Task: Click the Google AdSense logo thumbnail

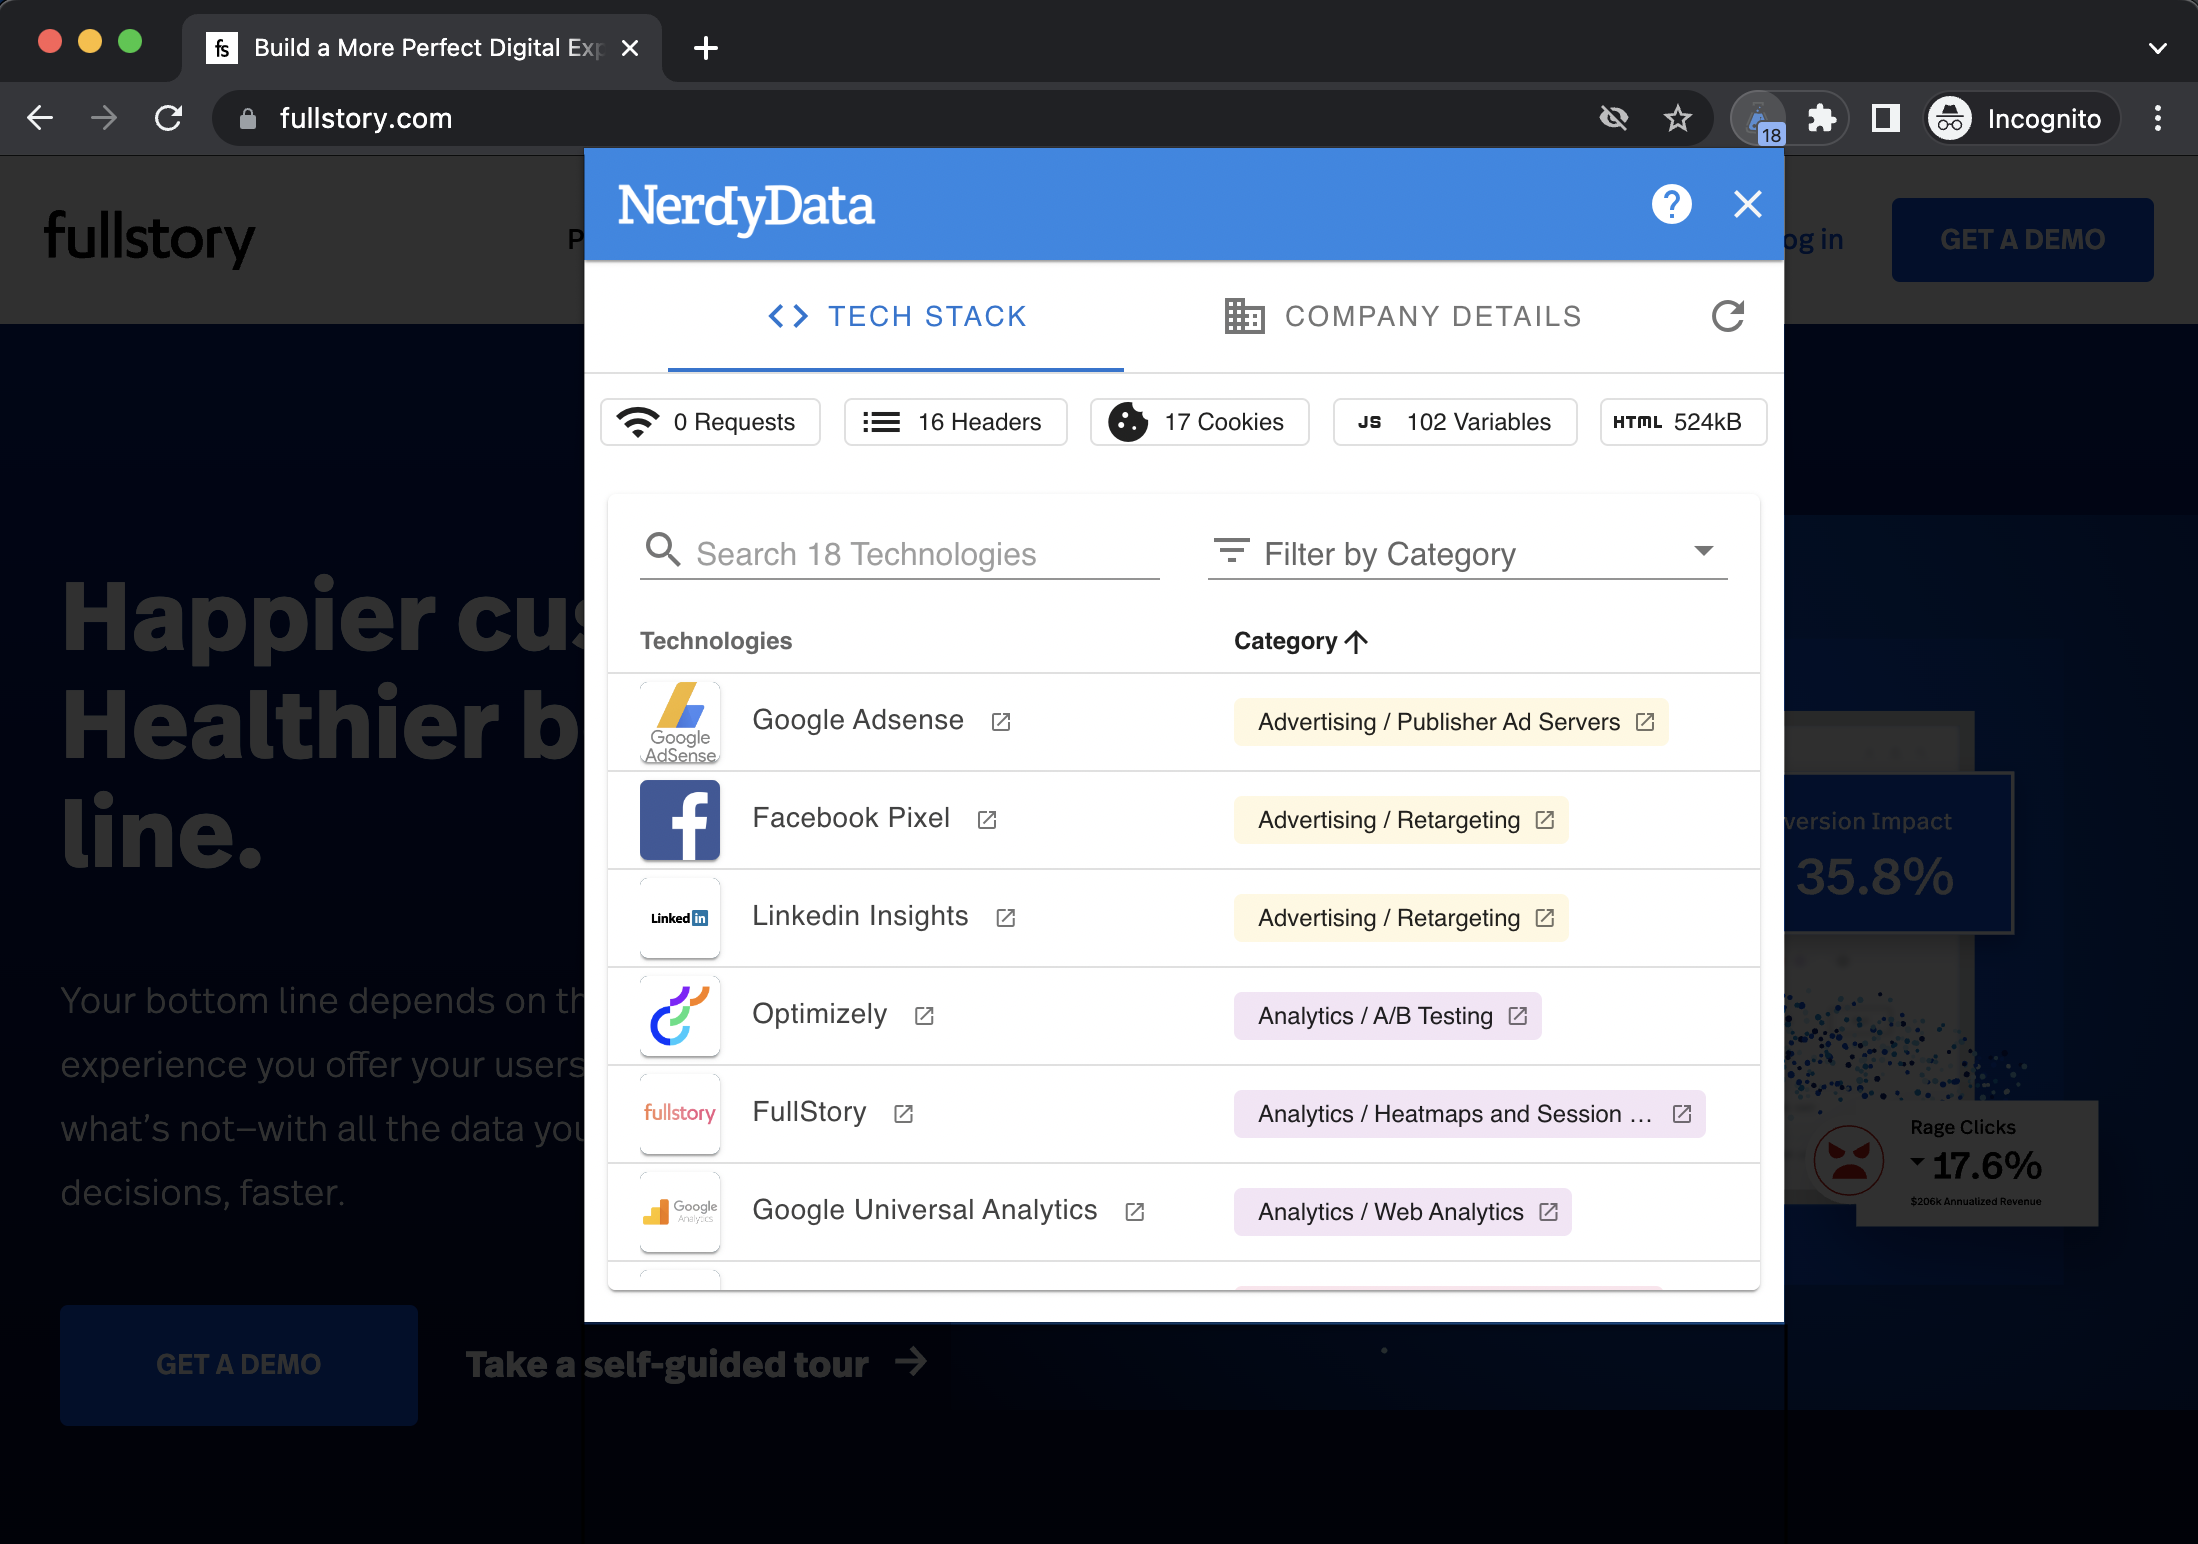Action: [x=680, y=722]
